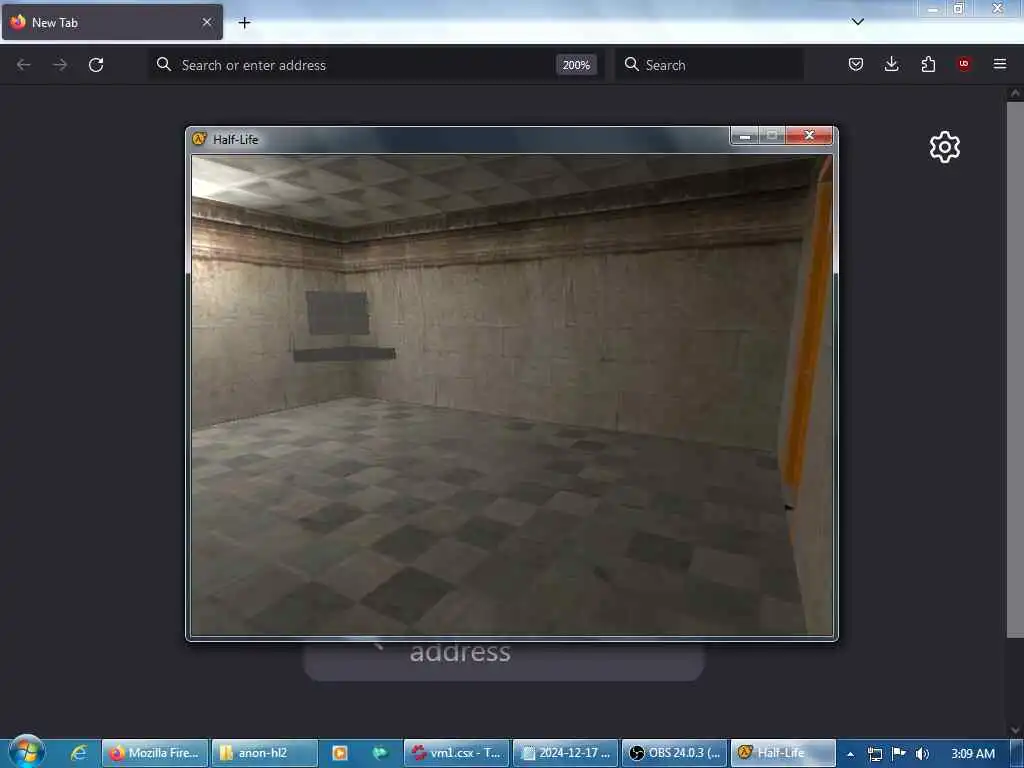
Task: Open new tab personalize gear settings
Action: [x=945, y=147]
